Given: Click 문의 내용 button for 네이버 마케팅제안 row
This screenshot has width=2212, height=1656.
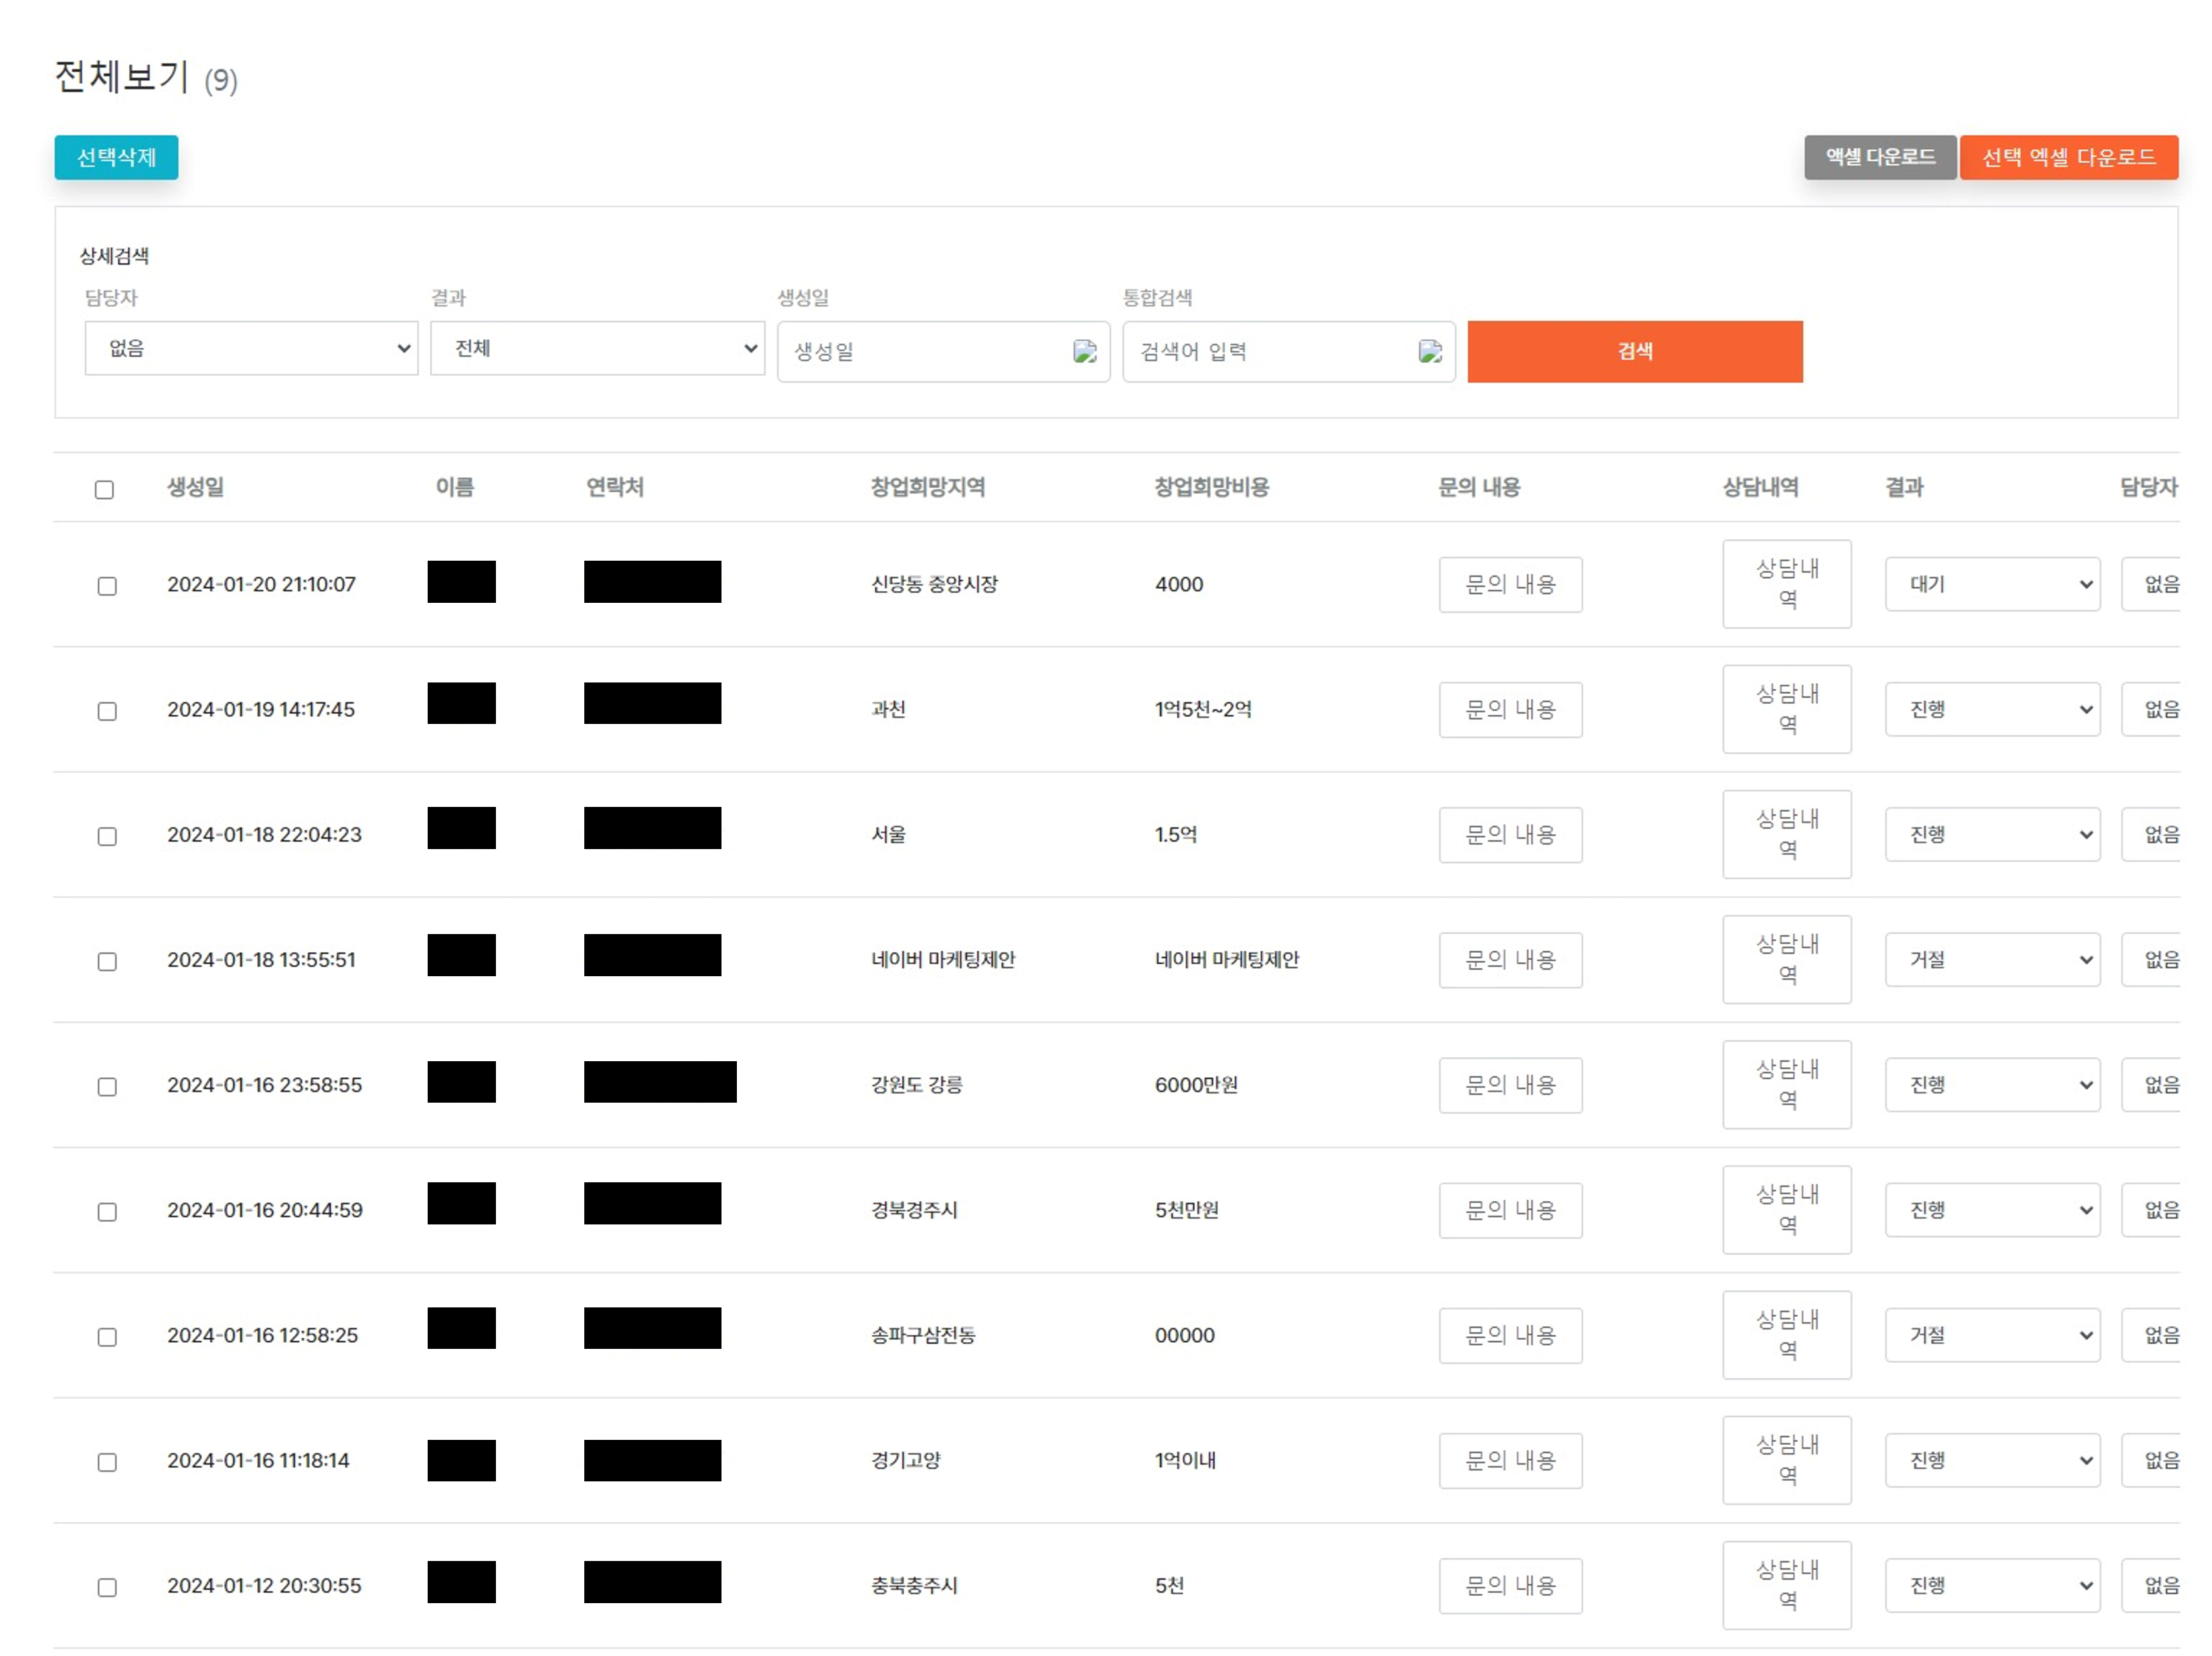Looking at the screenshot, I should pos(1510,959).
